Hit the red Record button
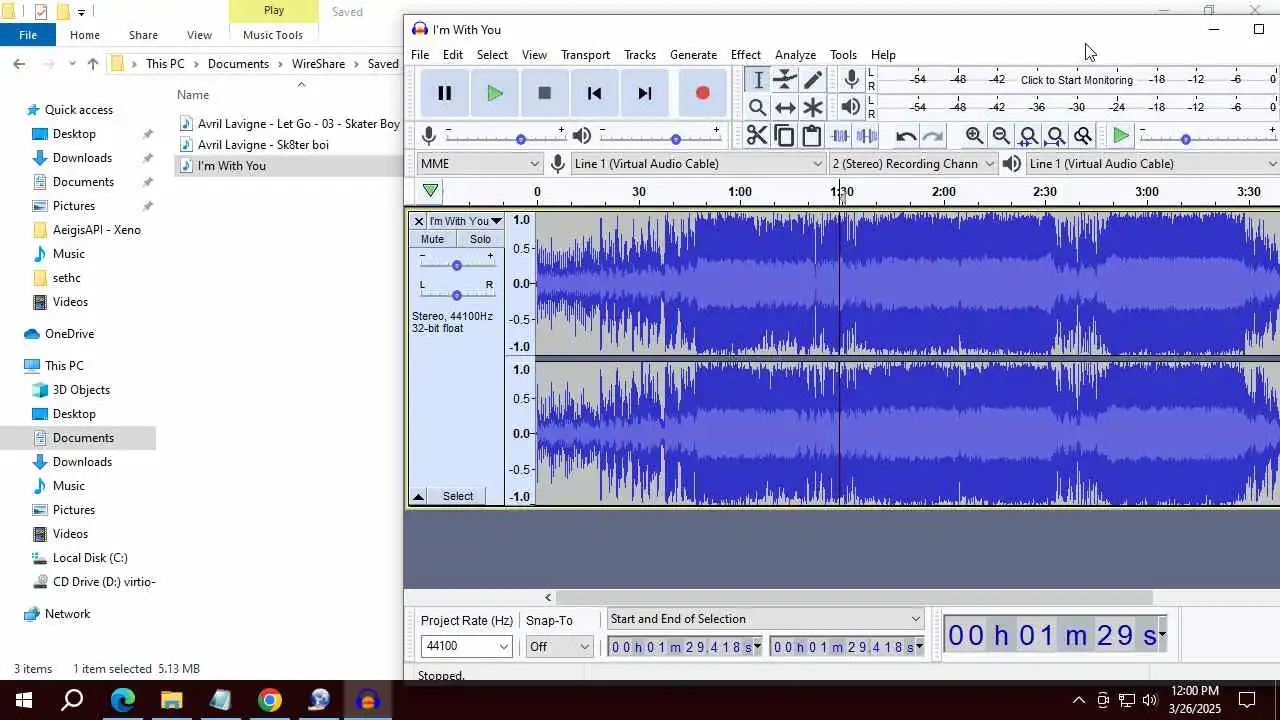The width and height of the screenshot is (1280, 720). pos(702,93)
